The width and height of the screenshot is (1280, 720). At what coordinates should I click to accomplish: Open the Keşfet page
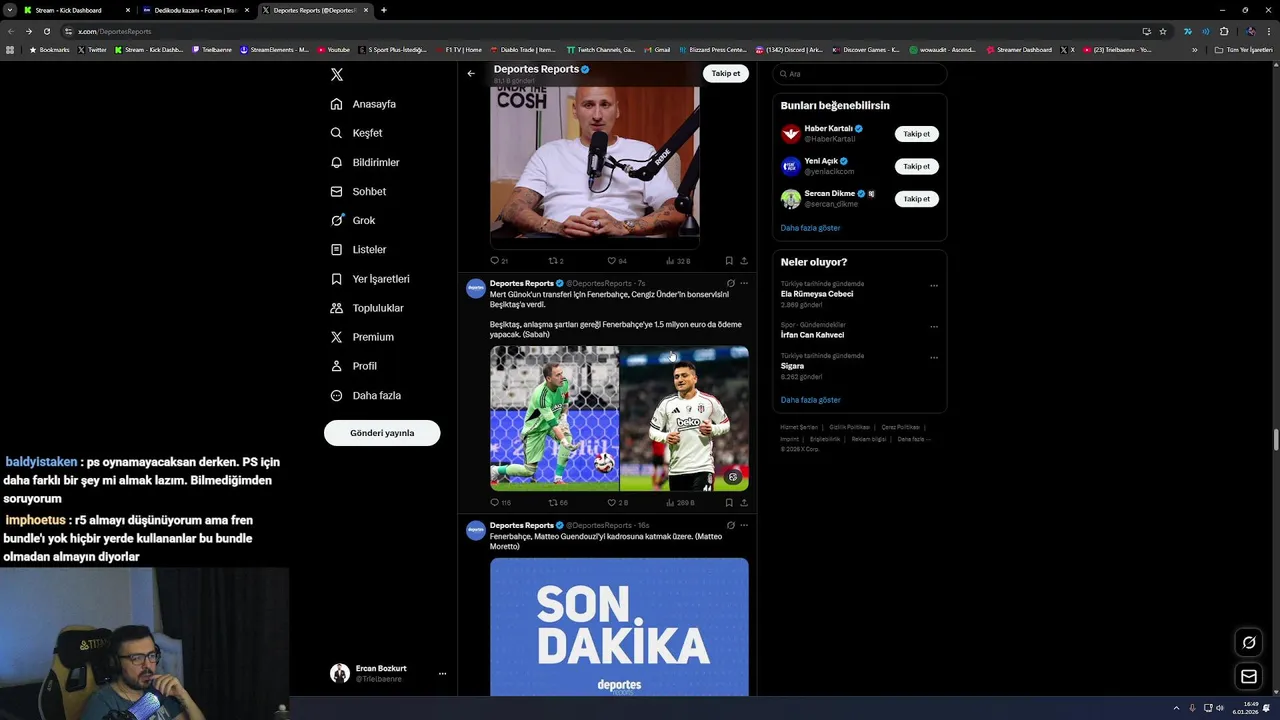(x=356, y=133)
